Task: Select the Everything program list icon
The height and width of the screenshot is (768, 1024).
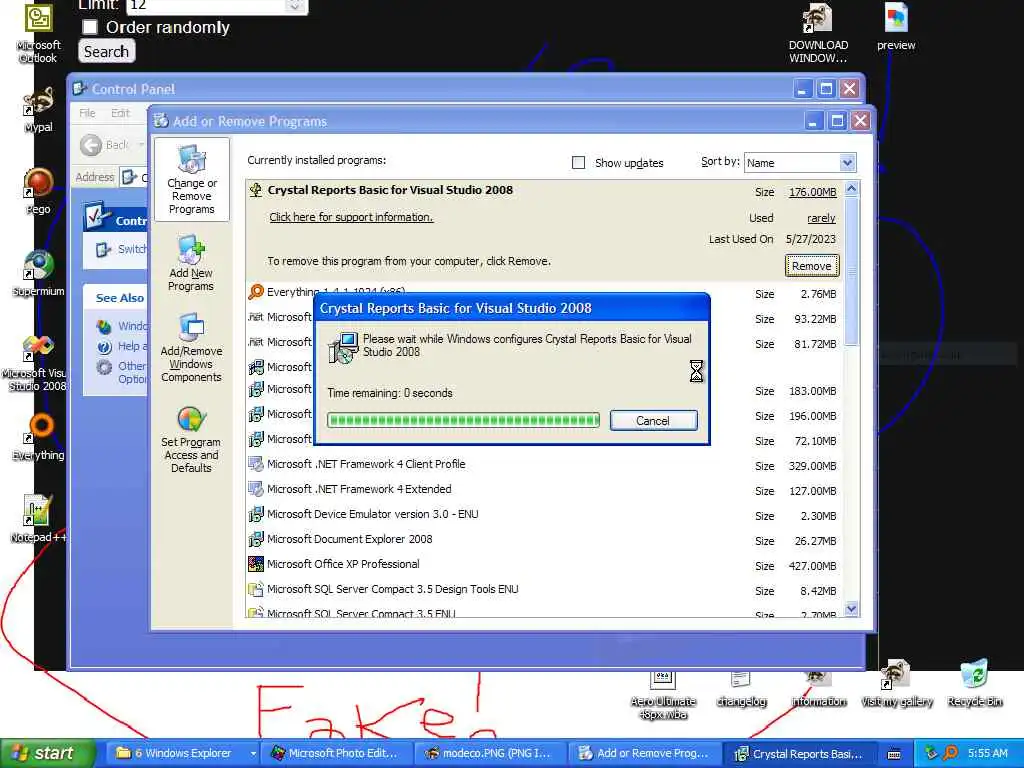Action: click(256, 292)
